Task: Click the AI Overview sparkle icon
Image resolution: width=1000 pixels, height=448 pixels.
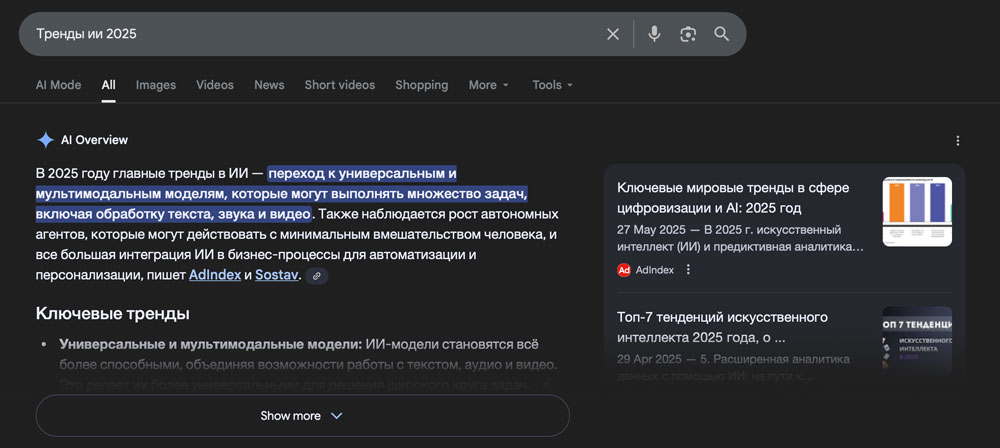Action: point(45,140)
